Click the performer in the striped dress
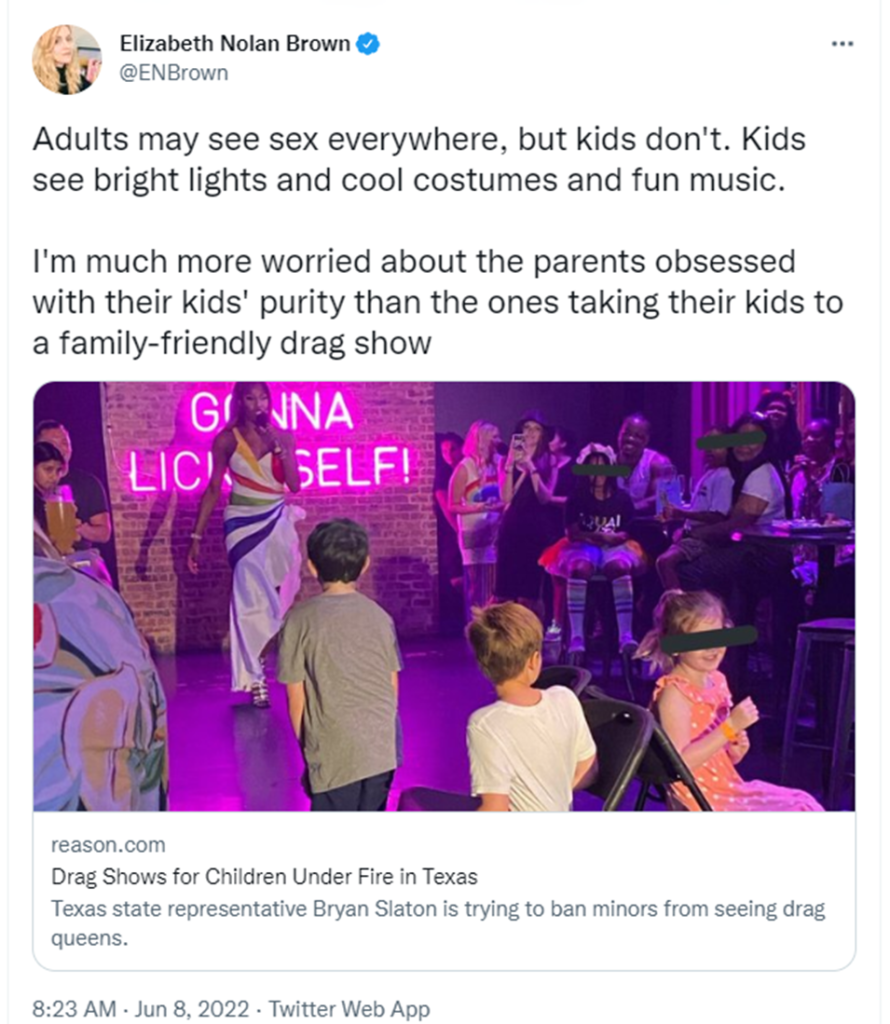This screenshot has height=1024, width=890. (250, 540)
